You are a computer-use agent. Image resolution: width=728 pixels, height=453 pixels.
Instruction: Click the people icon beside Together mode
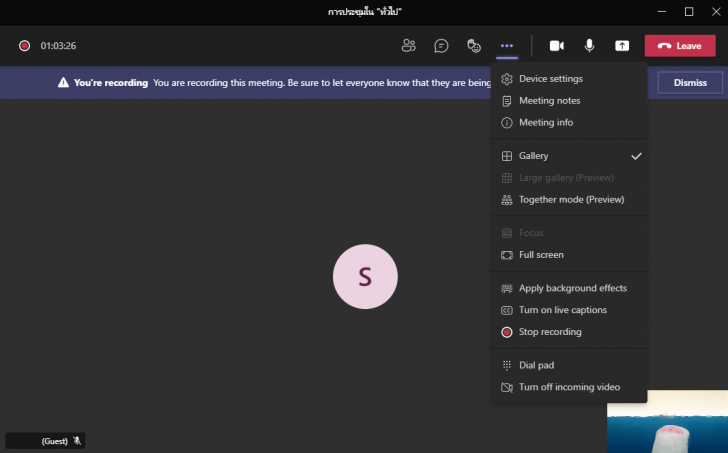click(x=507, y=200)
